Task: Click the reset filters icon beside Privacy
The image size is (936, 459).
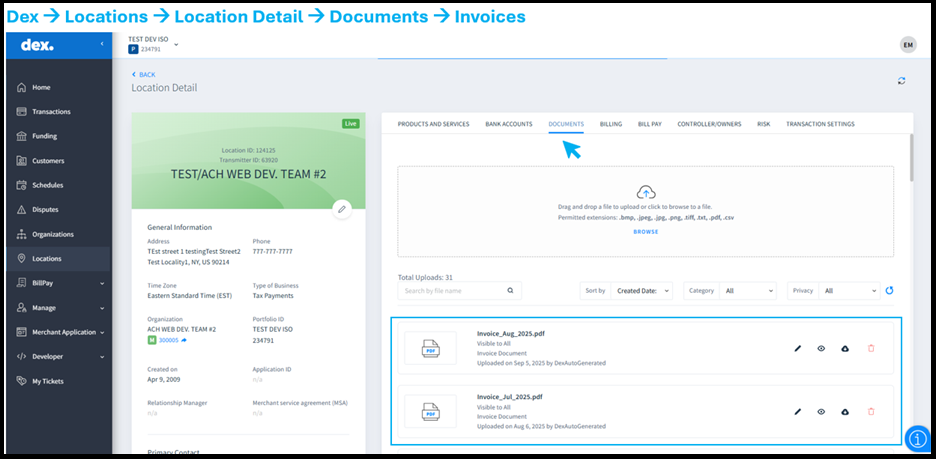Action: click(889, 291)
